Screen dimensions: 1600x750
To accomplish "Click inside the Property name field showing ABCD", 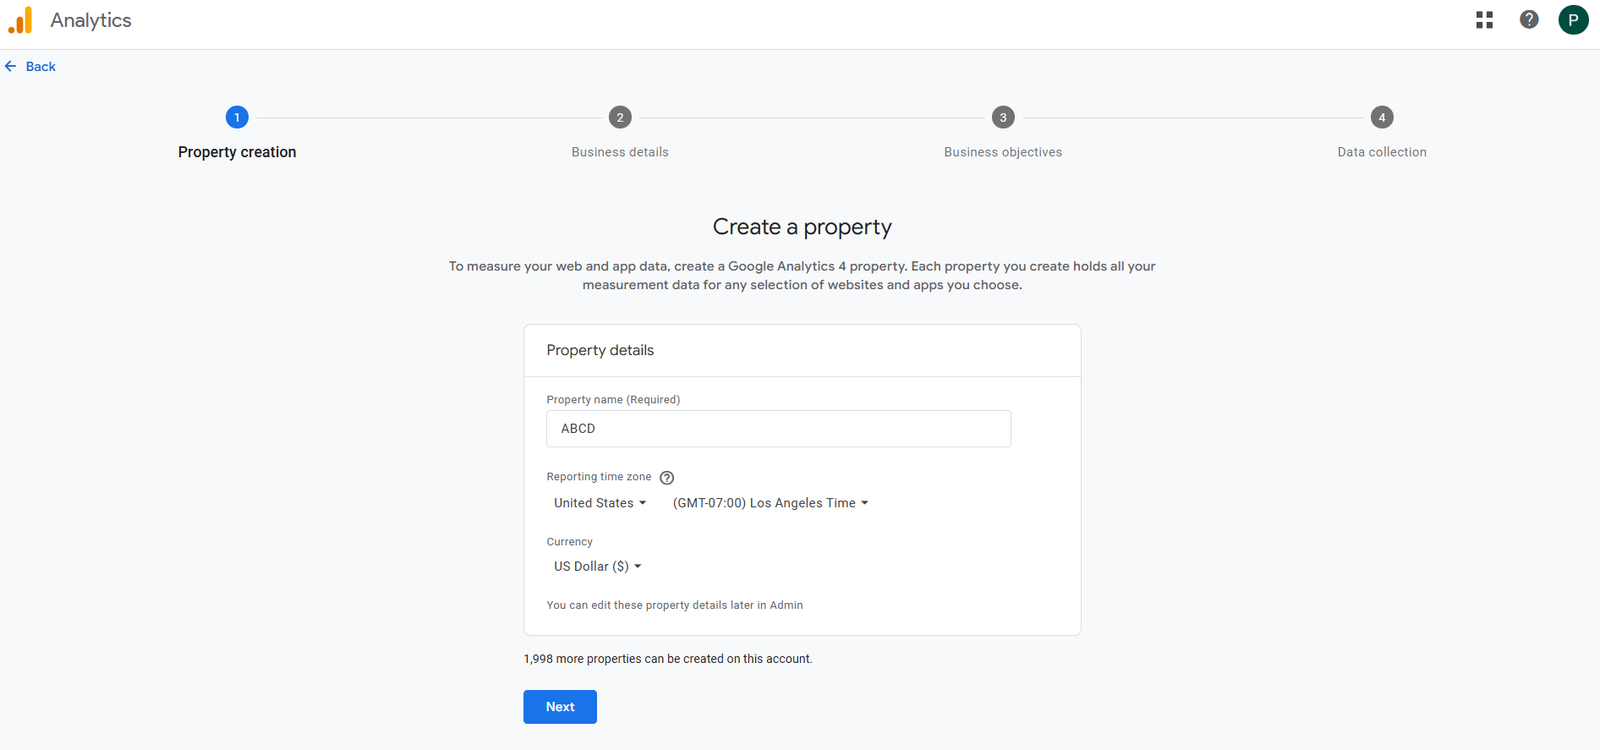I will coord(778,428).
